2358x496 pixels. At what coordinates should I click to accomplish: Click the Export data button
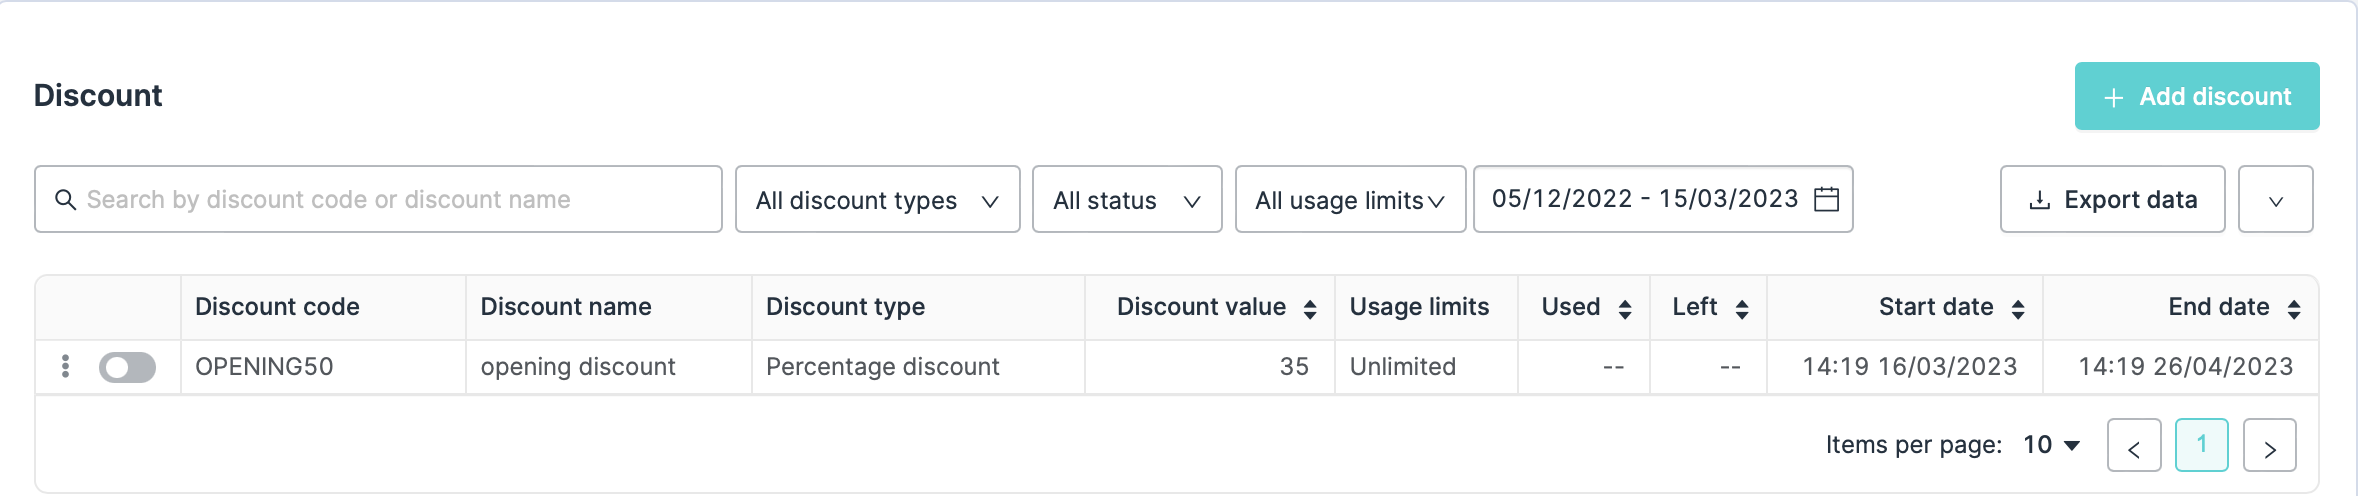click(2112, 200)
